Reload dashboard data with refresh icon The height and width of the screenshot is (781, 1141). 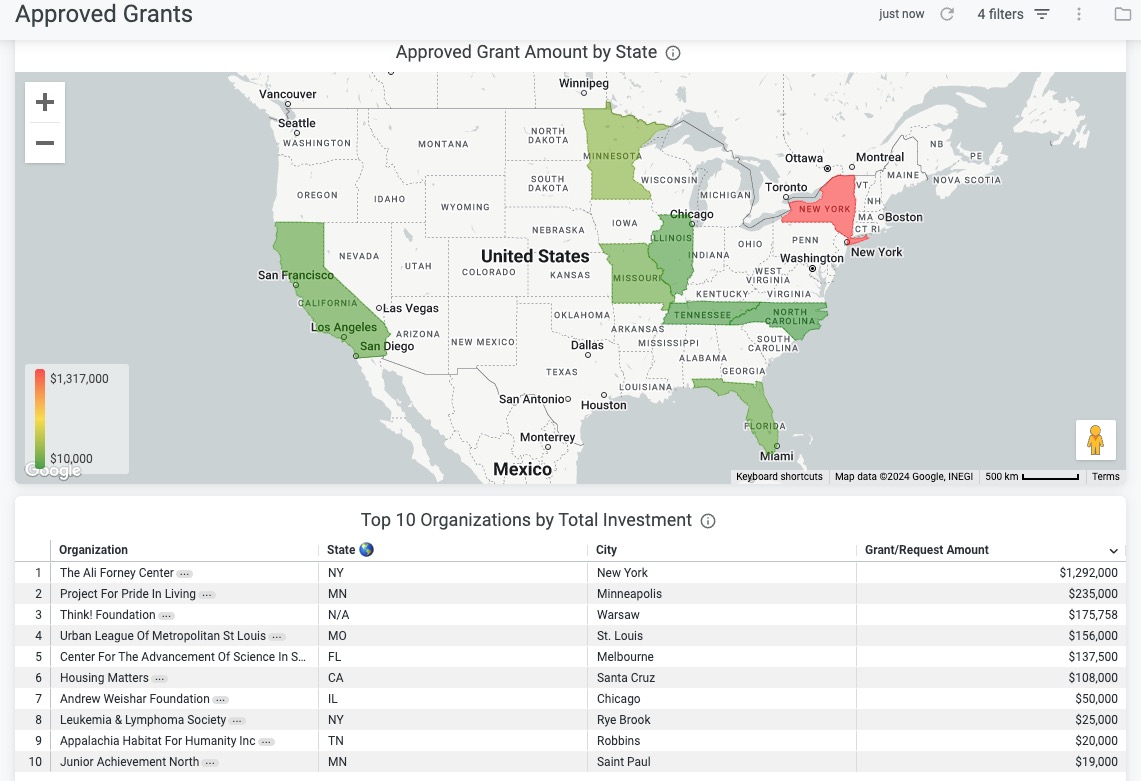click(947, 14)
